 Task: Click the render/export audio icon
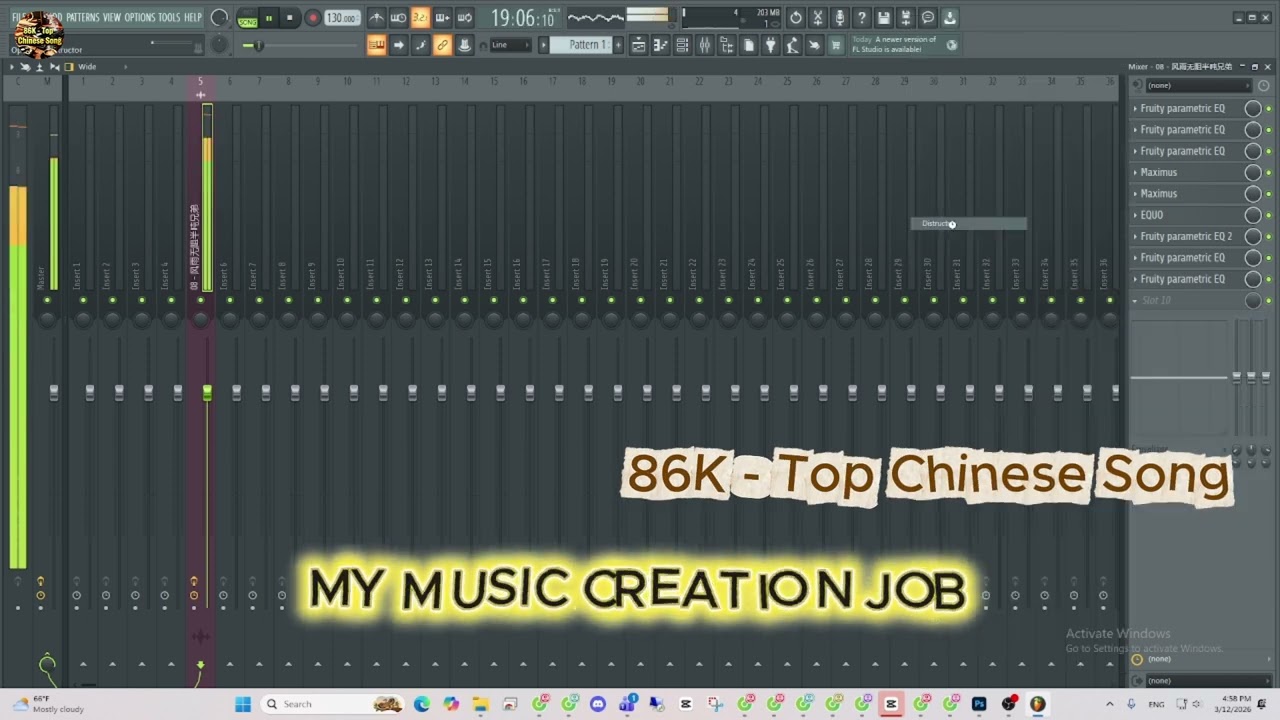tap(906, 18)
